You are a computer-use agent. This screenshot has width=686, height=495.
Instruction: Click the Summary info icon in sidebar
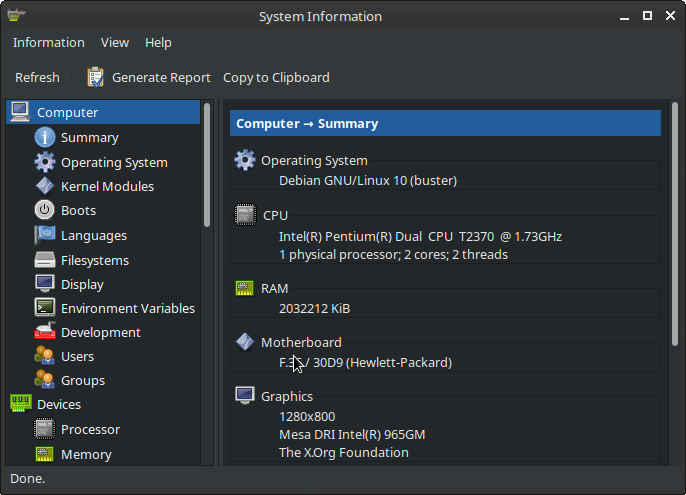pyautogui.click(x=44, y=138)
